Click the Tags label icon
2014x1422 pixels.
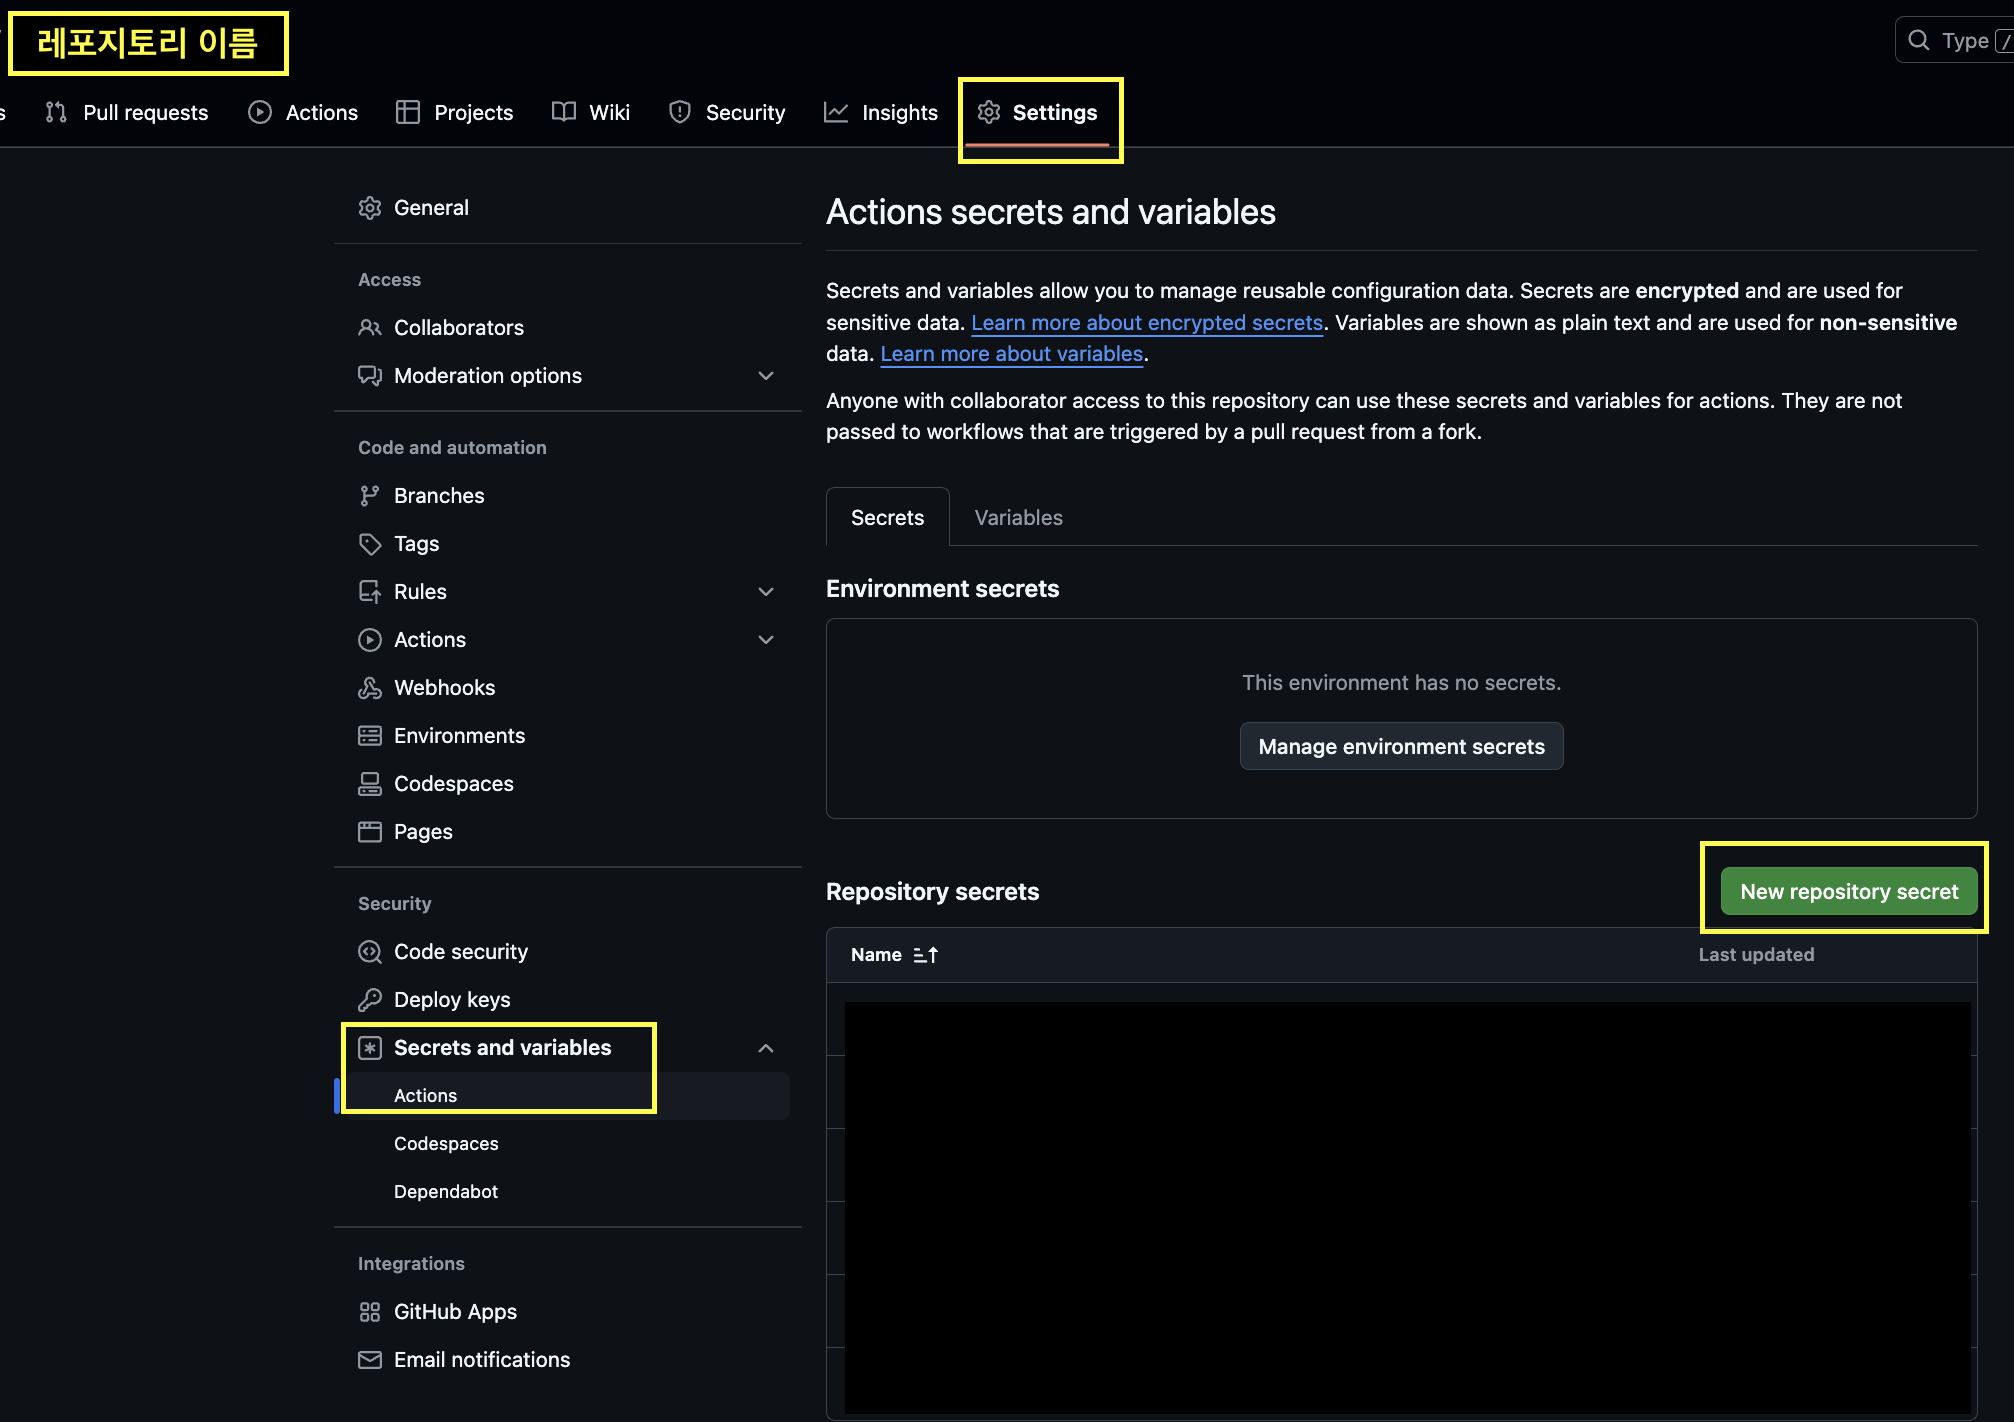[370, 544]
